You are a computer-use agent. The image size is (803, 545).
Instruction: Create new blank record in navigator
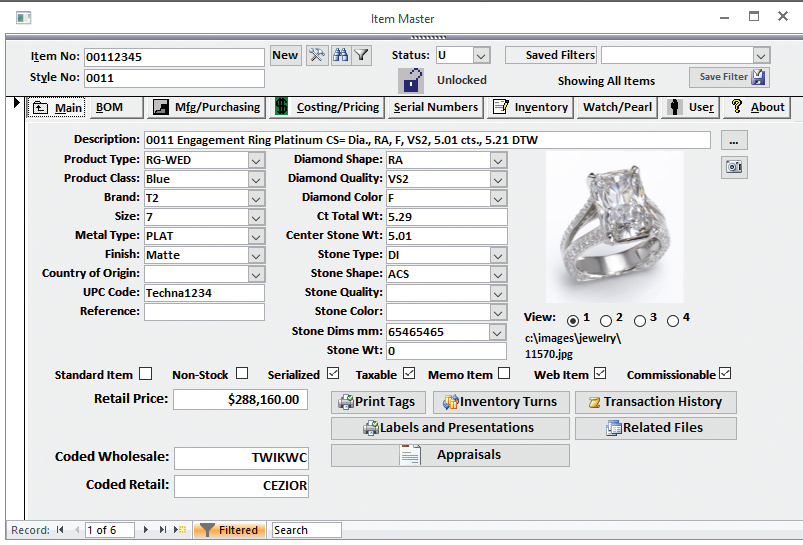[180, 530]
